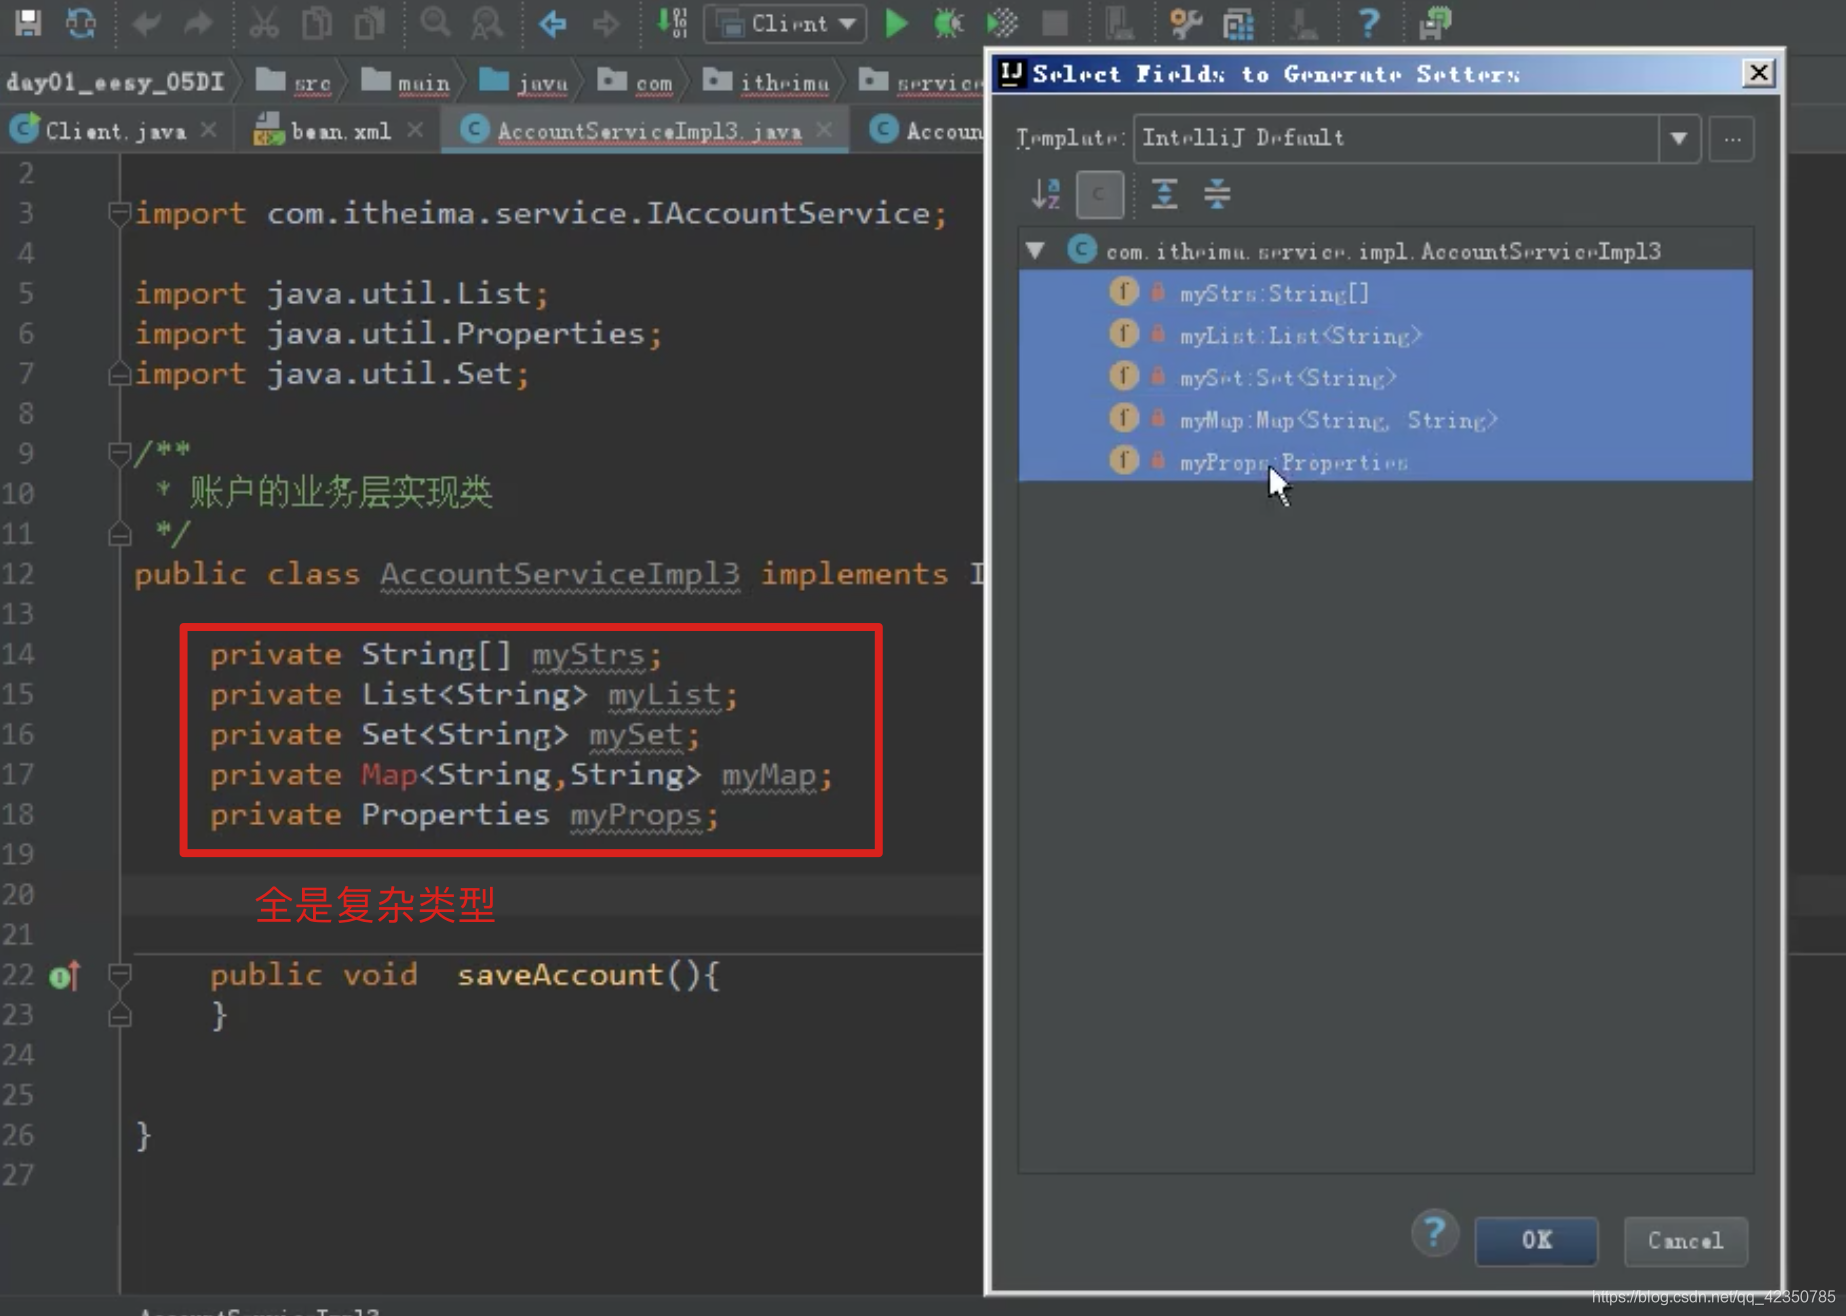Click the myProps field declaration in the editor
Screen dimensions: 1846x1316
point(636,814)
